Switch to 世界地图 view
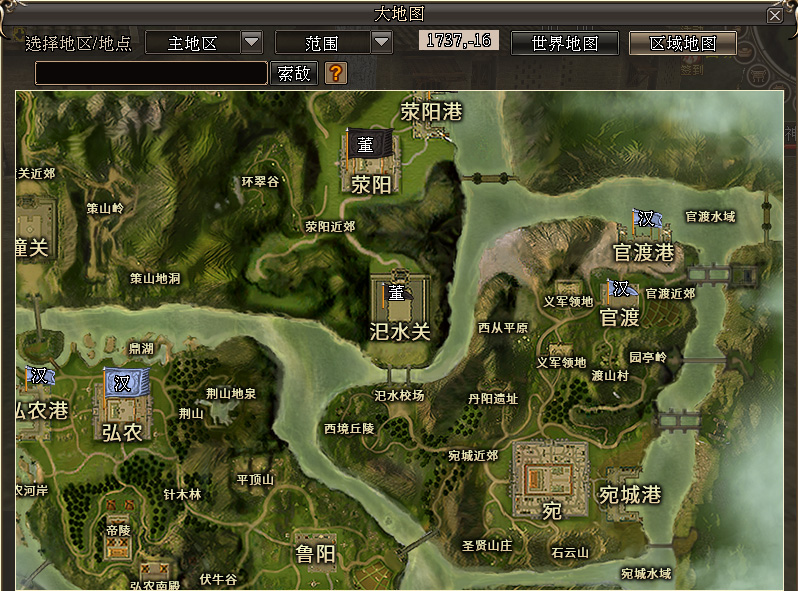The image size is (798, 591). coord(564,44)
